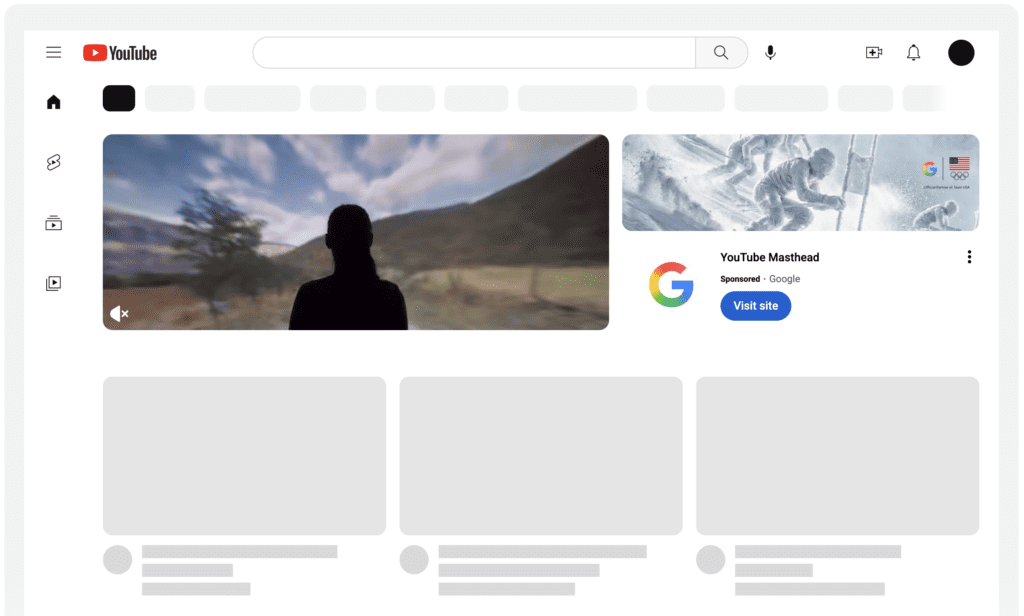Unmute the masthead video

pyautogui.click(x=119, y=314)
